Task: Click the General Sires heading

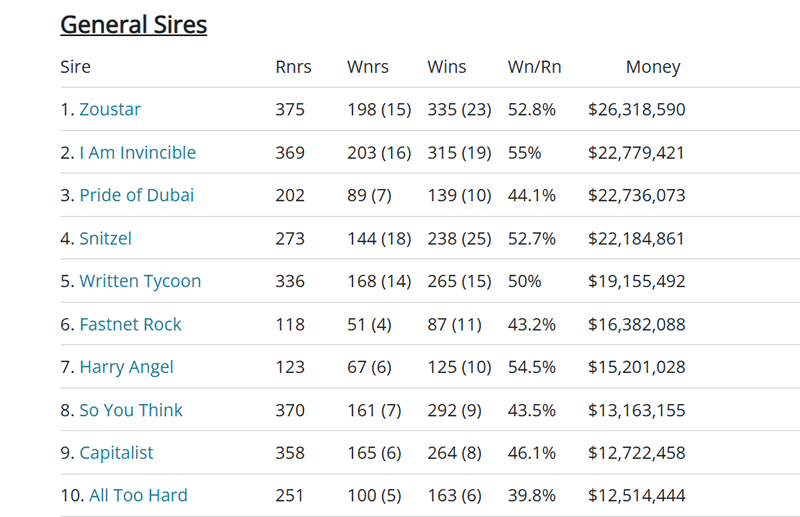Action: [133, 24]
